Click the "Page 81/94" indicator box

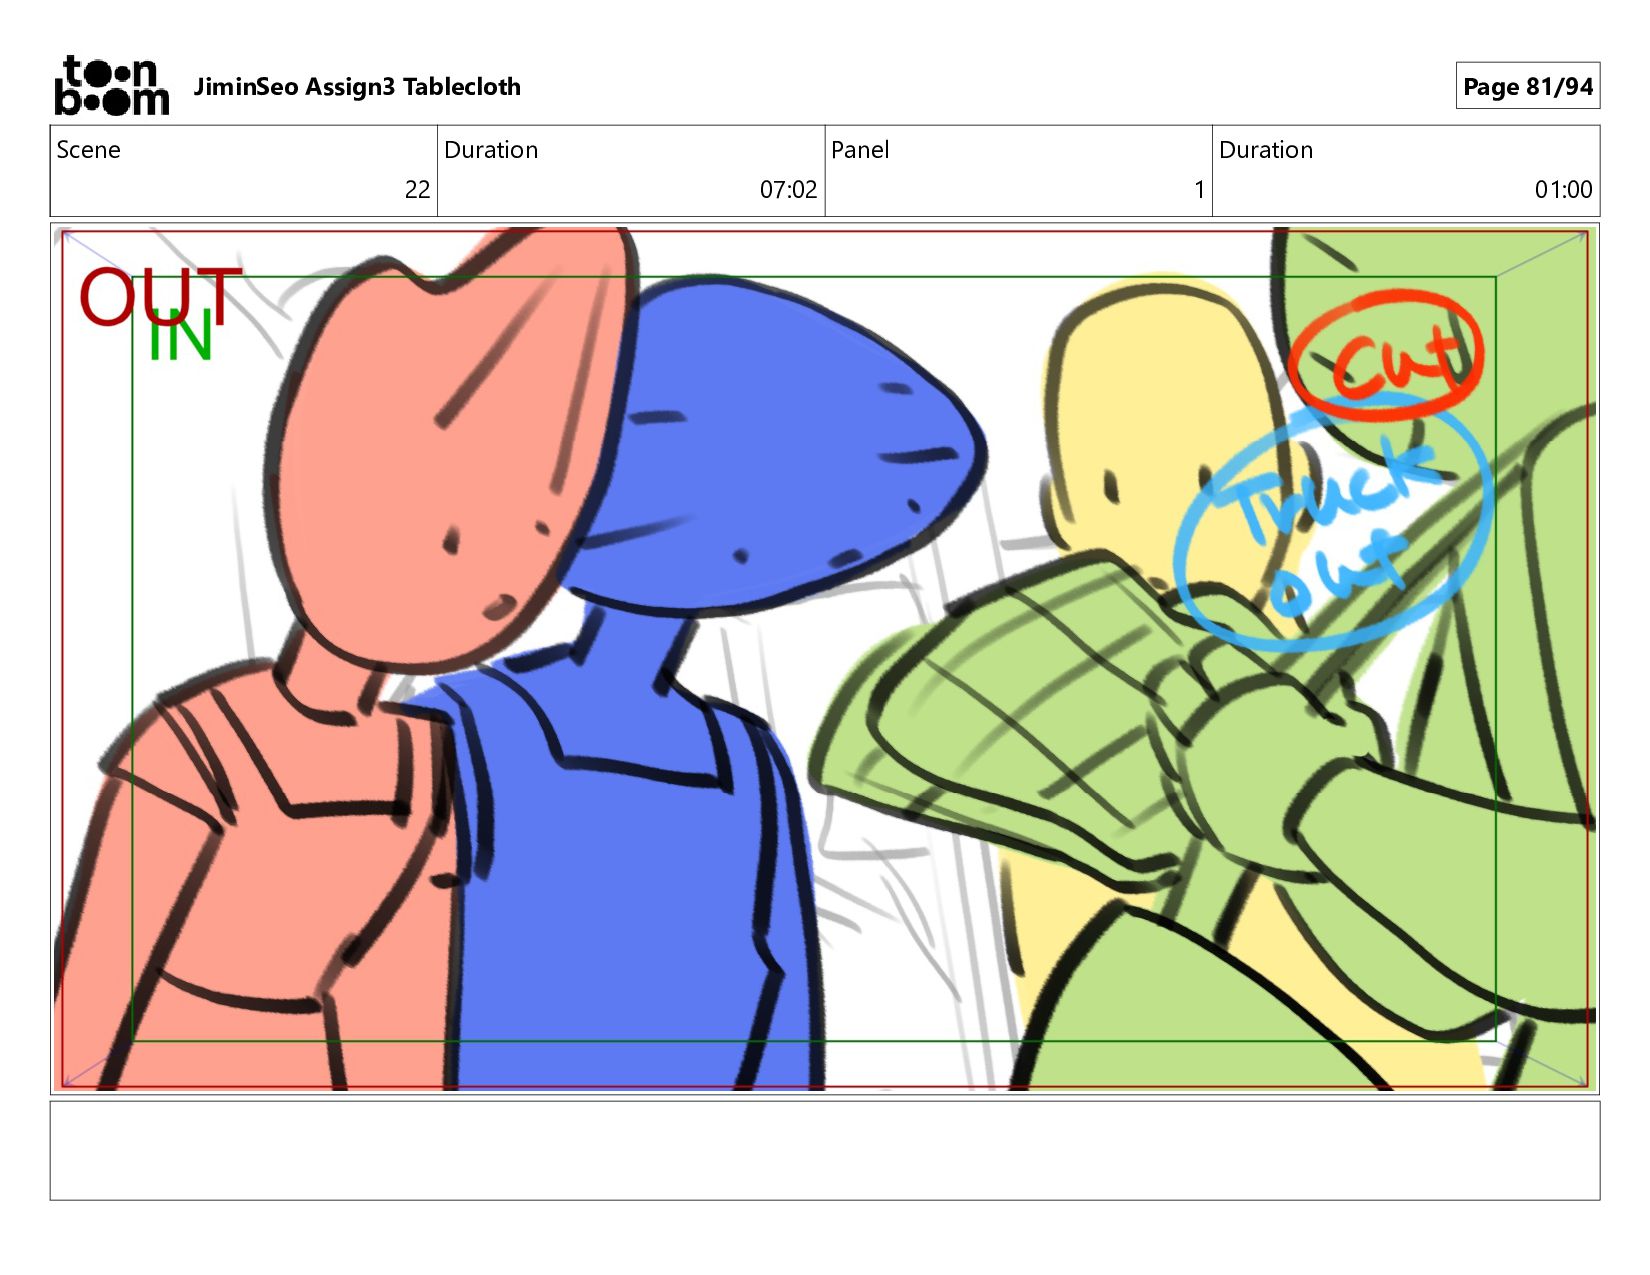coord(1527,86)
